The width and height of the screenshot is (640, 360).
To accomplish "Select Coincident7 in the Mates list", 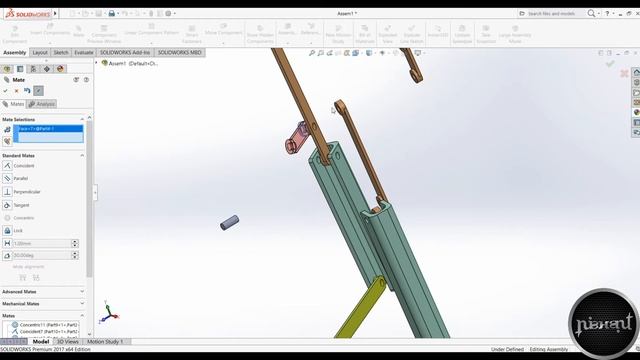I will coord(45,331).
